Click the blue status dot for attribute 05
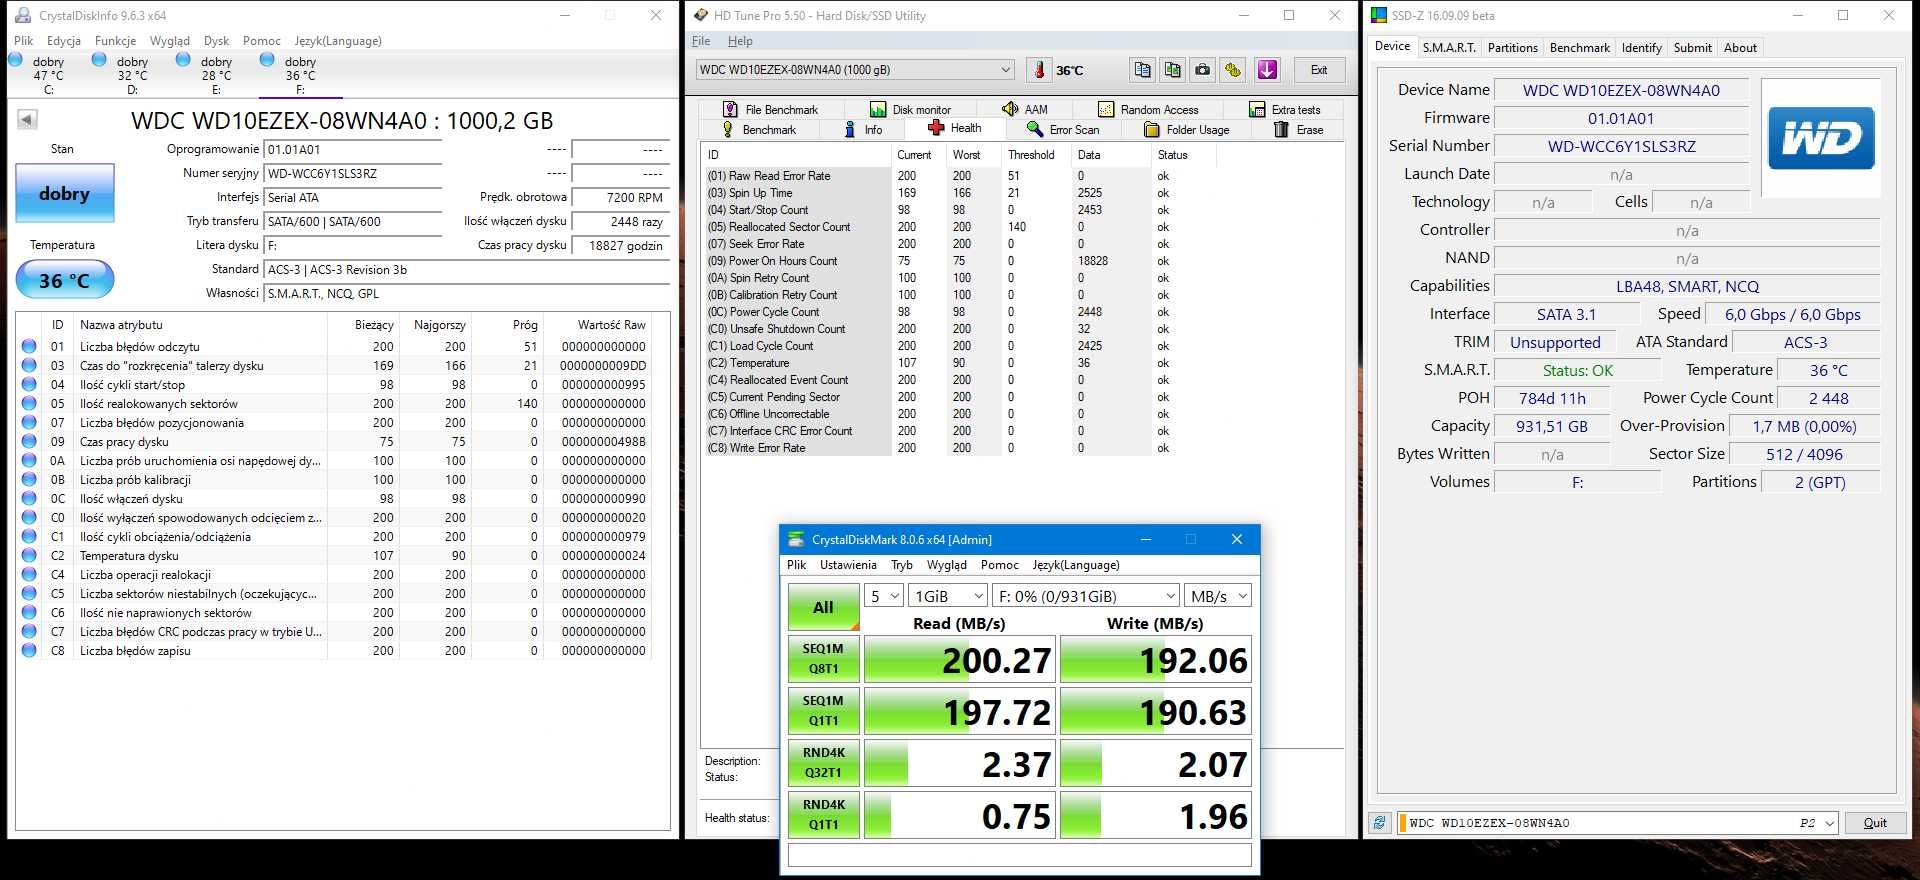 [x=29, y=404]
